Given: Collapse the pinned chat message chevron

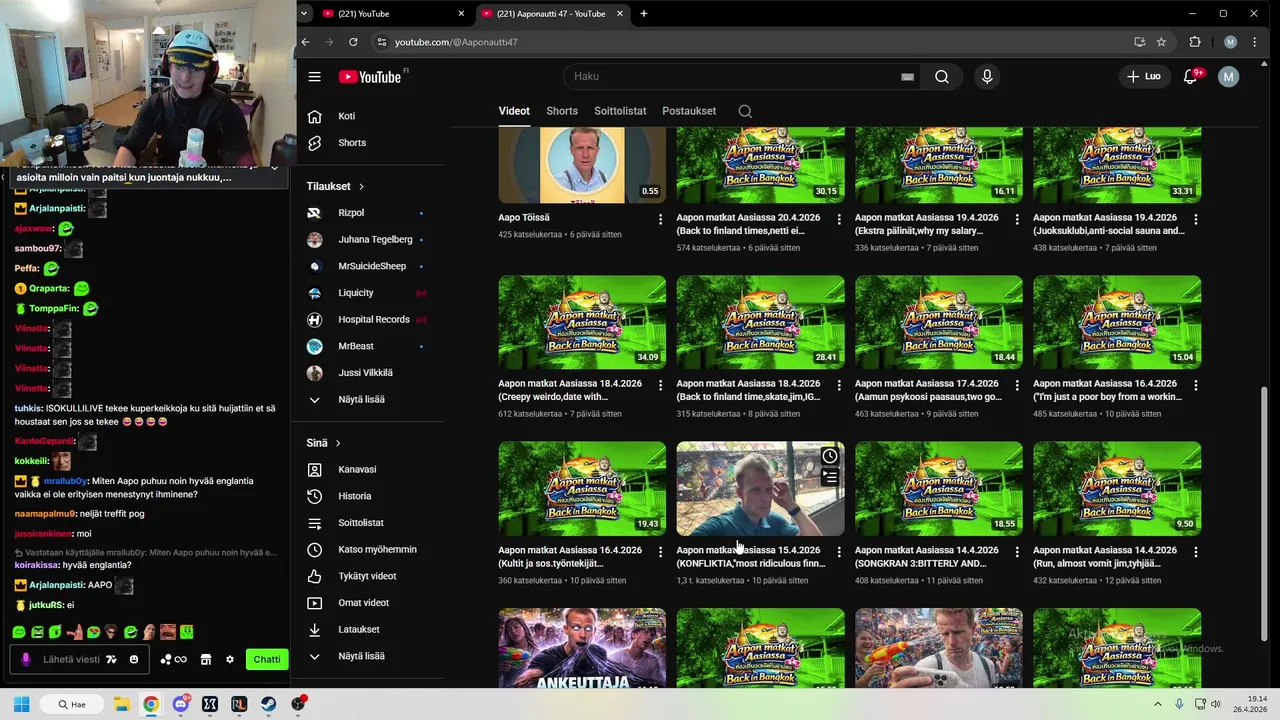Looking at the screenshot, I should 274,169.
